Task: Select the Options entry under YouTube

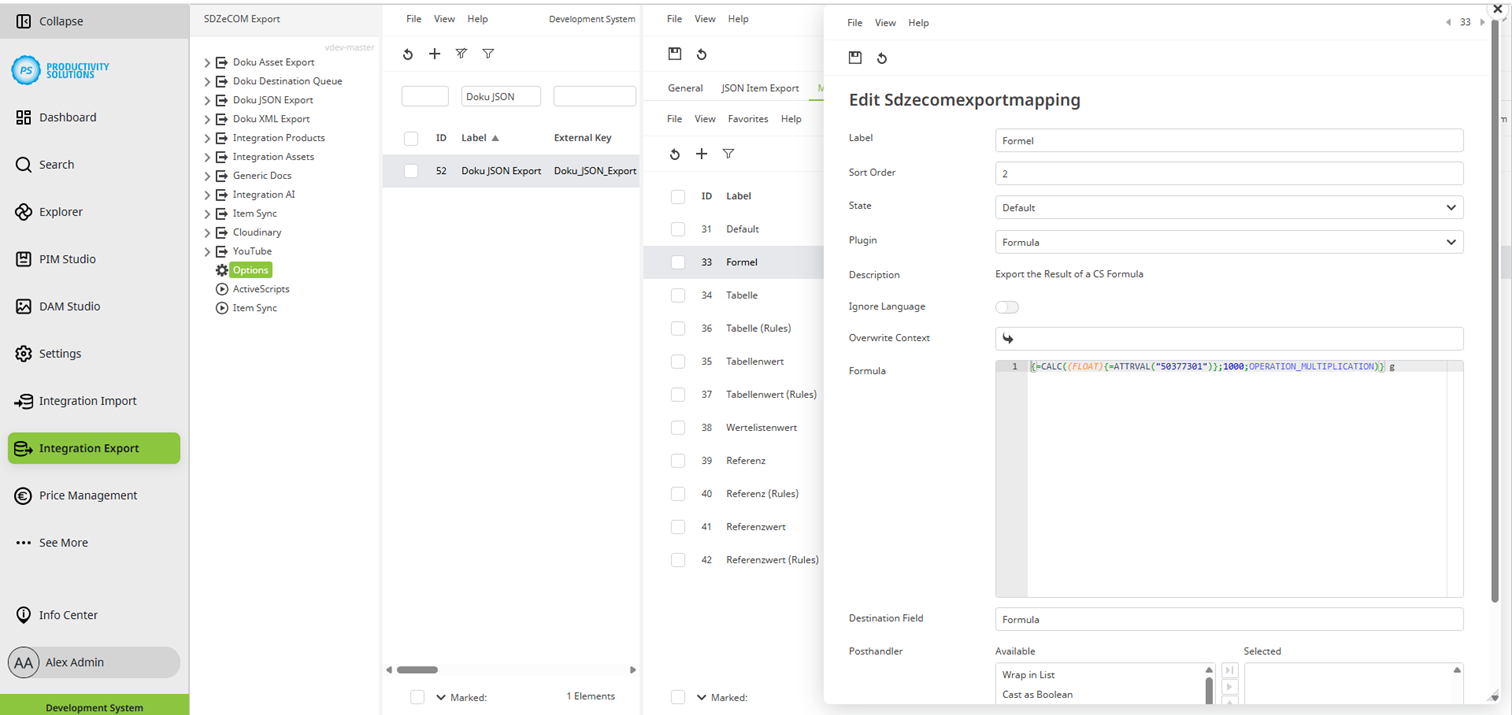Action: 251,270
